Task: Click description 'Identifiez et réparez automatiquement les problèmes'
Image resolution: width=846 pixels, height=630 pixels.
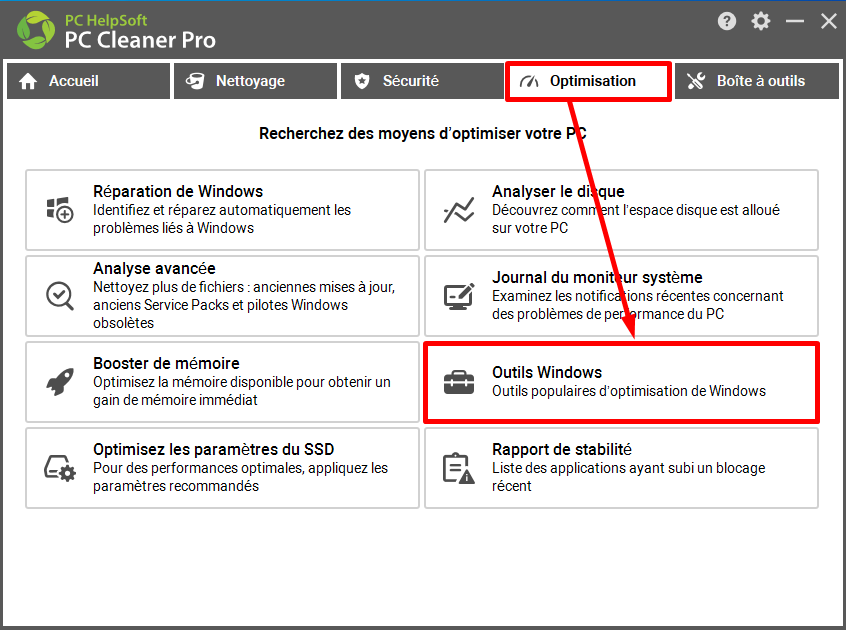Action: click(x=222, y=219)
